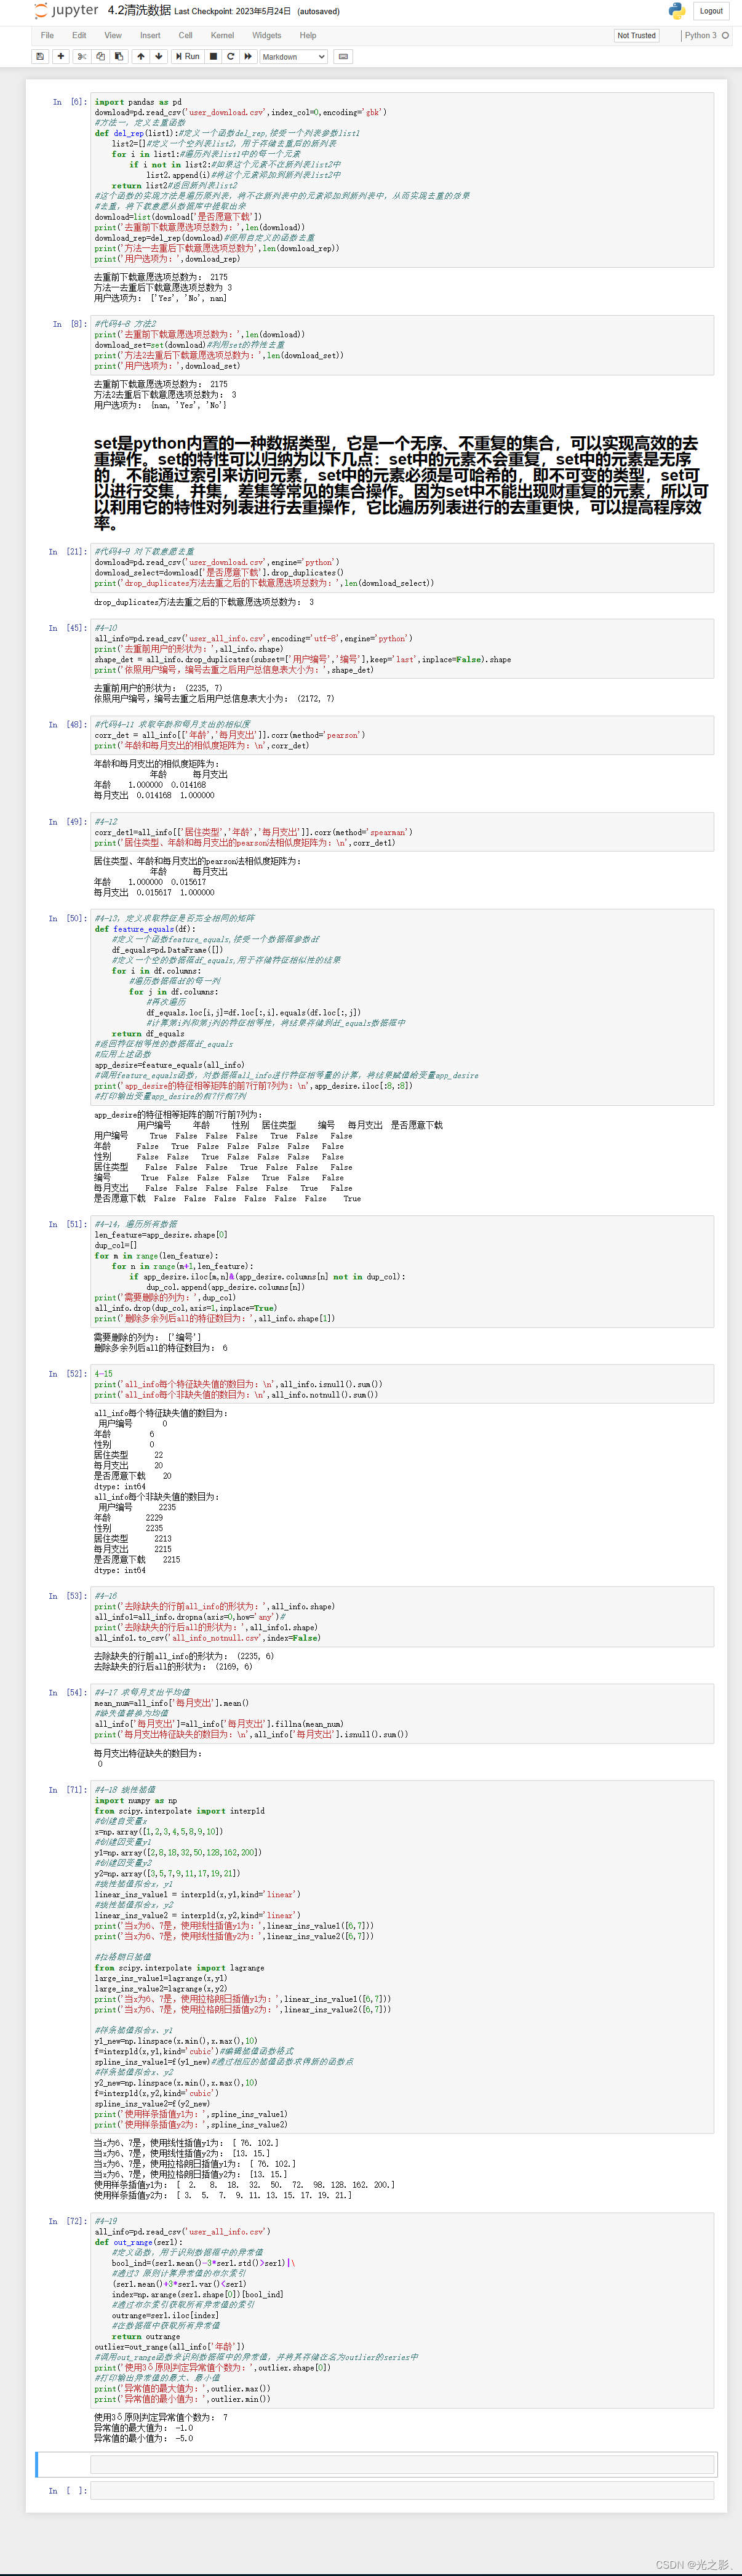The image size is (742, 2576).
Task: Click the empty In [ ] prompt label
Action: tap(67, 2491)
